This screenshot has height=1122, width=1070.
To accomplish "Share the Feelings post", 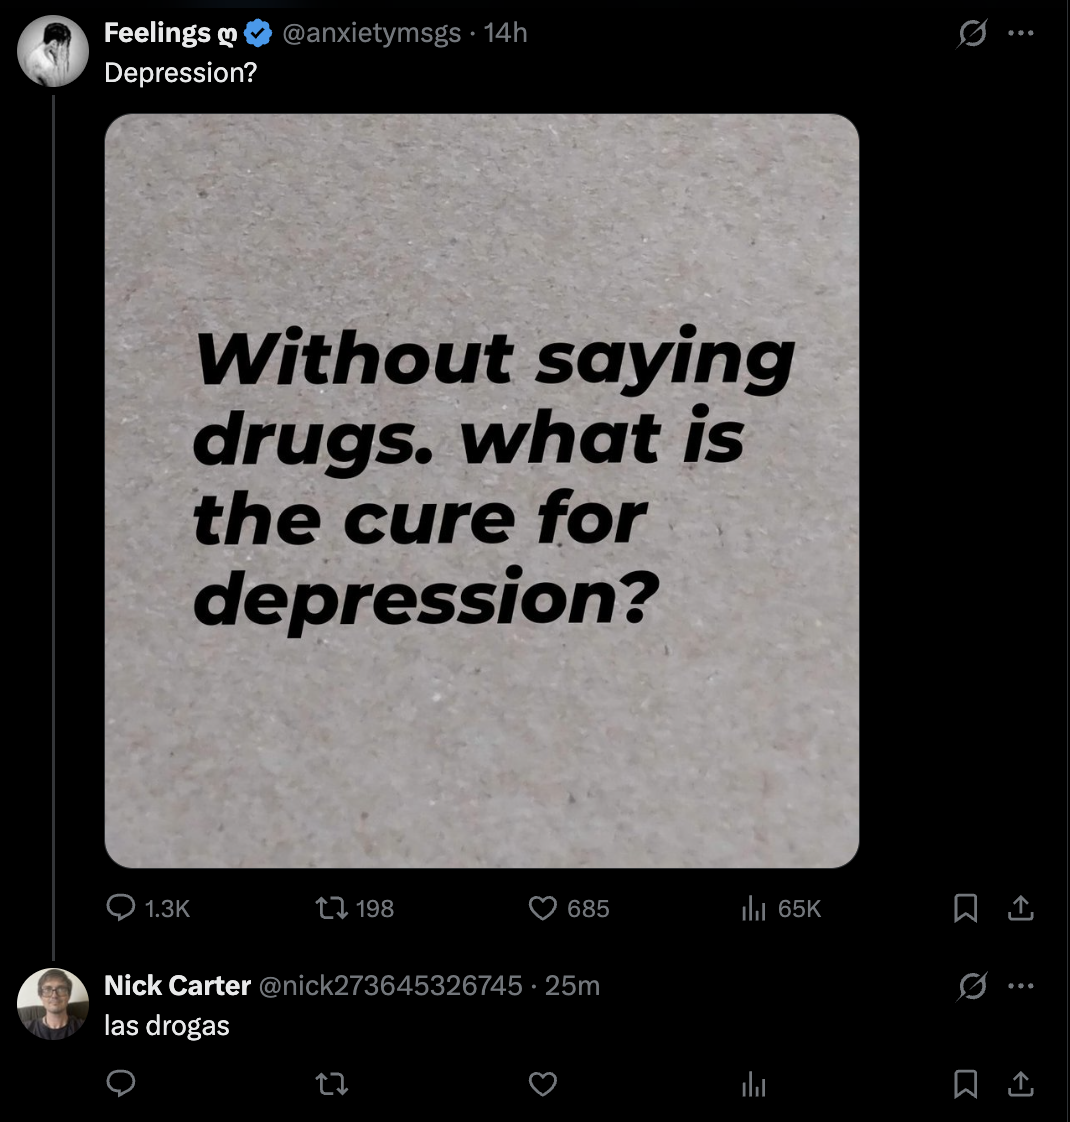I will coord(1020,908).
